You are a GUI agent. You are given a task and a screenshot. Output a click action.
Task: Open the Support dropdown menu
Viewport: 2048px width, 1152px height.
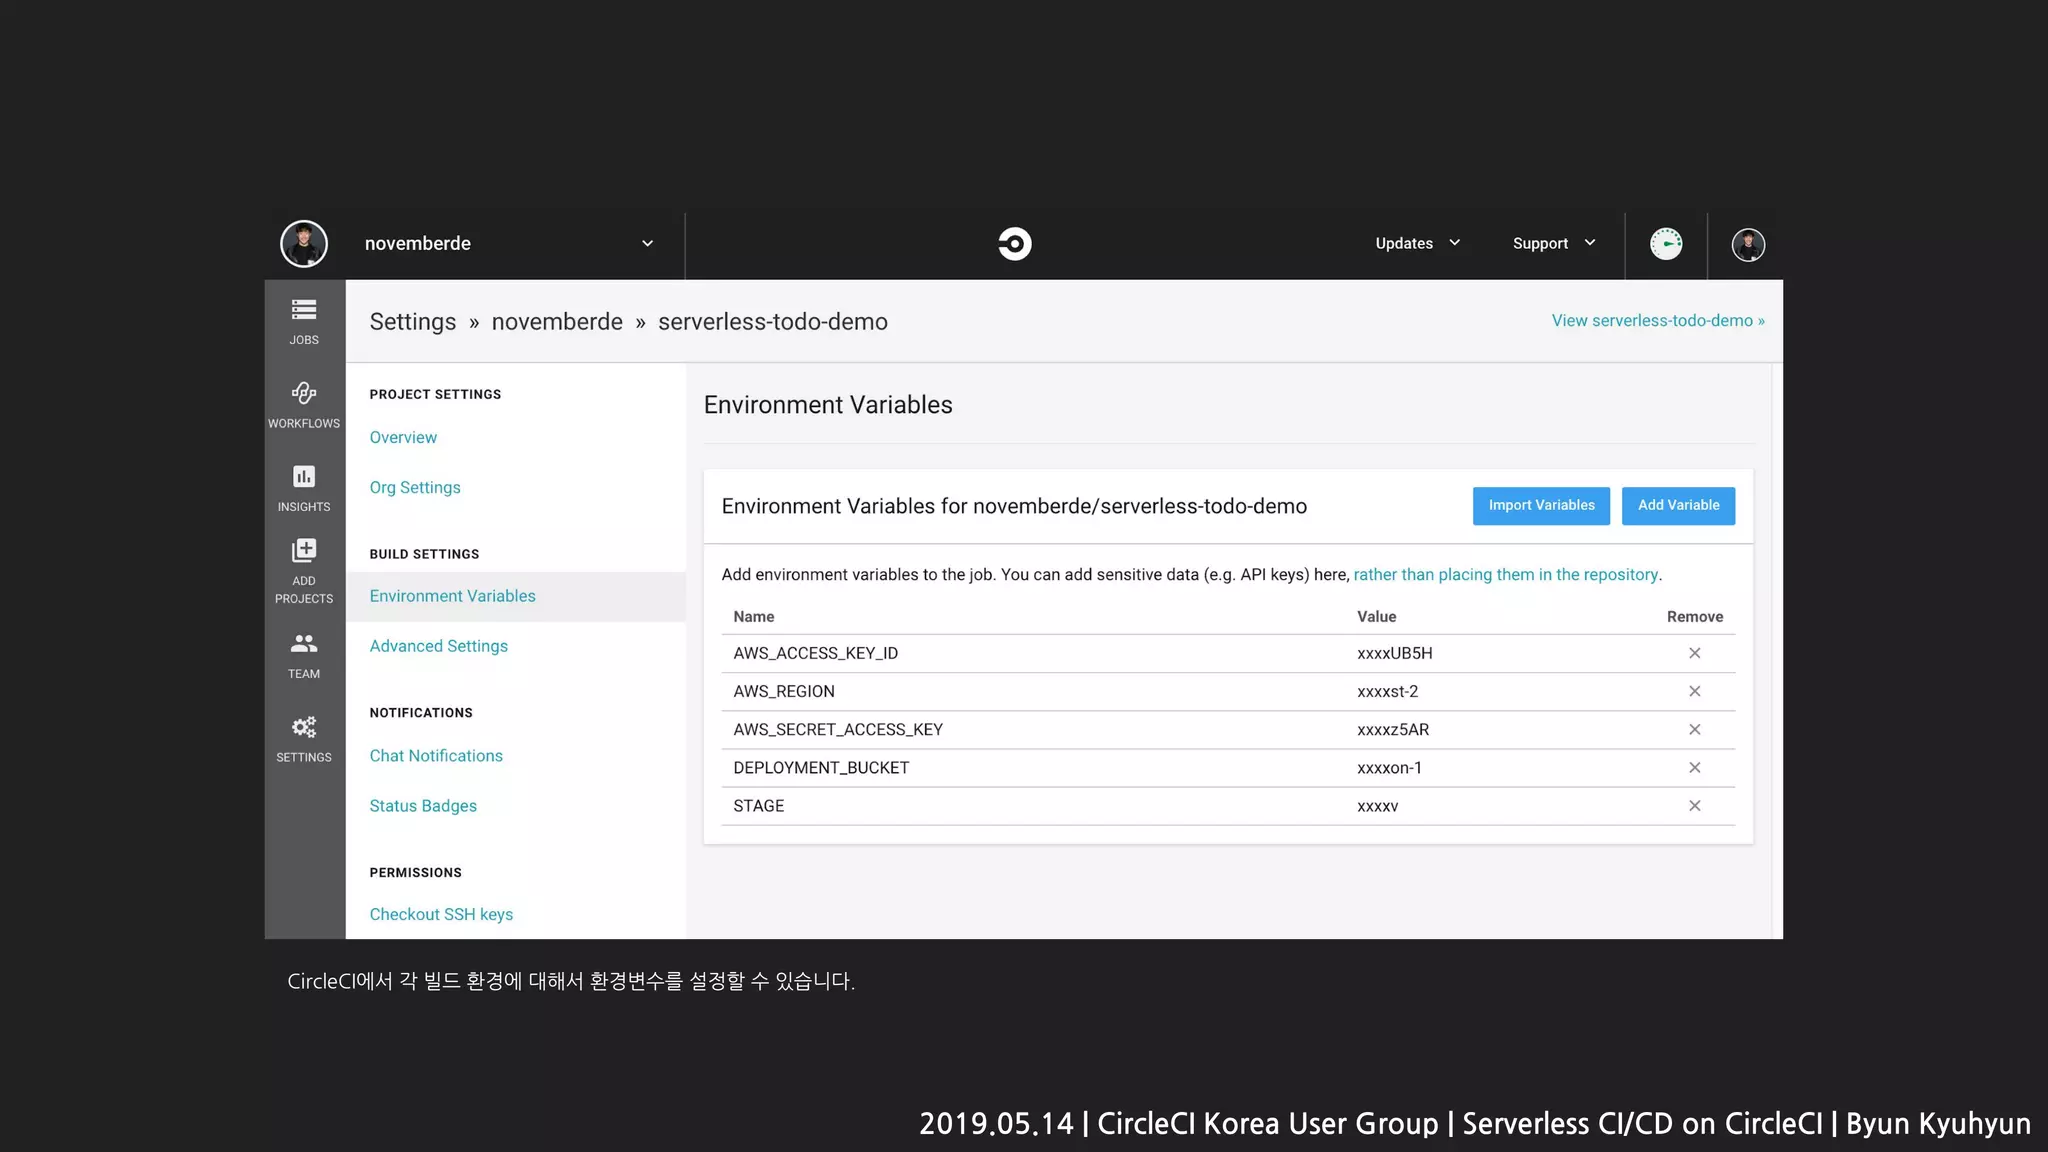tap(1553, 243)
